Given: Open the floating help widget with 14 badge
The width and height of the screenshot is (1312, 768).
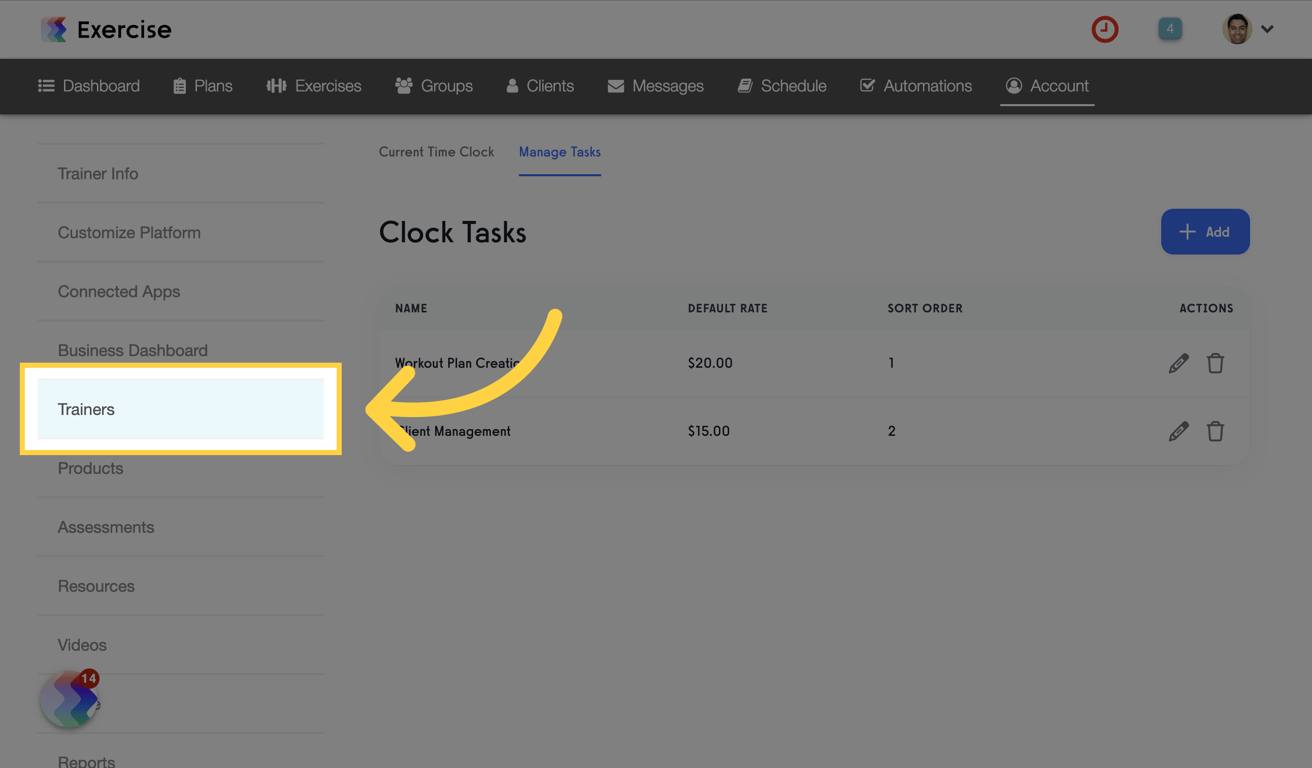Looking at the screenshot, I should (70, 698).
